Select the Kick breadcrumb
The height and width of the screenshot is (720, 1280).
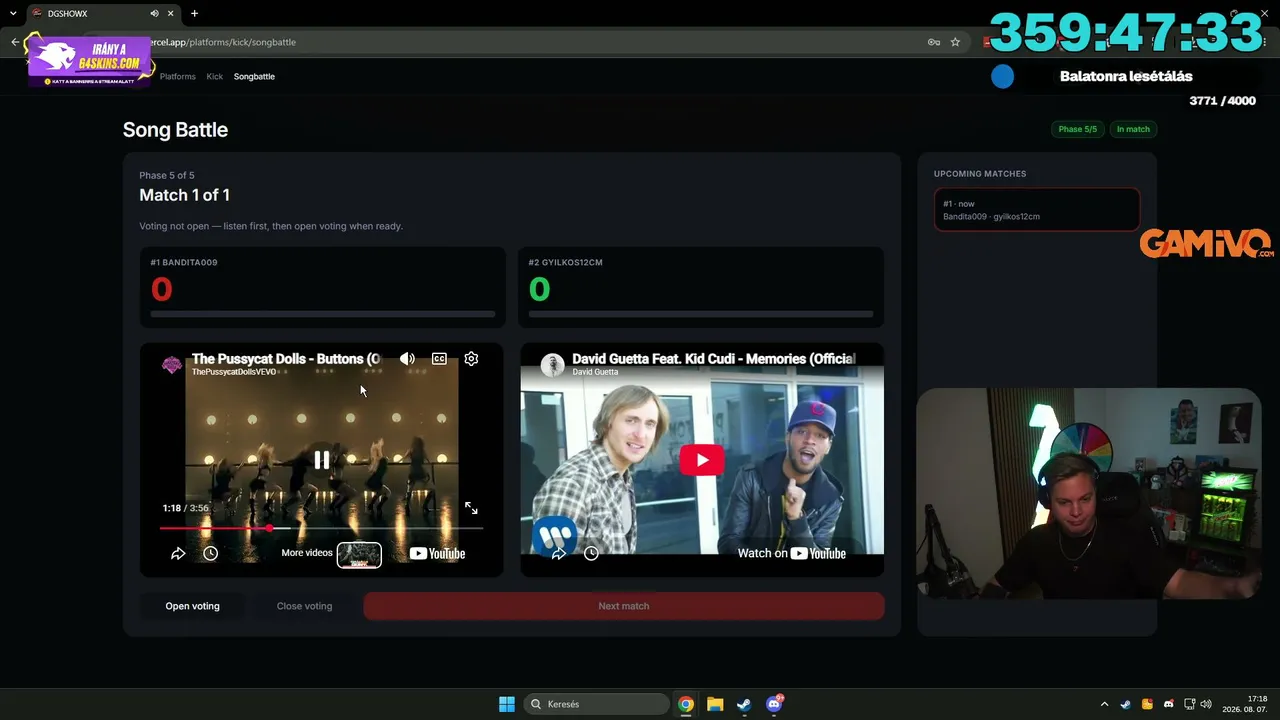215,76
